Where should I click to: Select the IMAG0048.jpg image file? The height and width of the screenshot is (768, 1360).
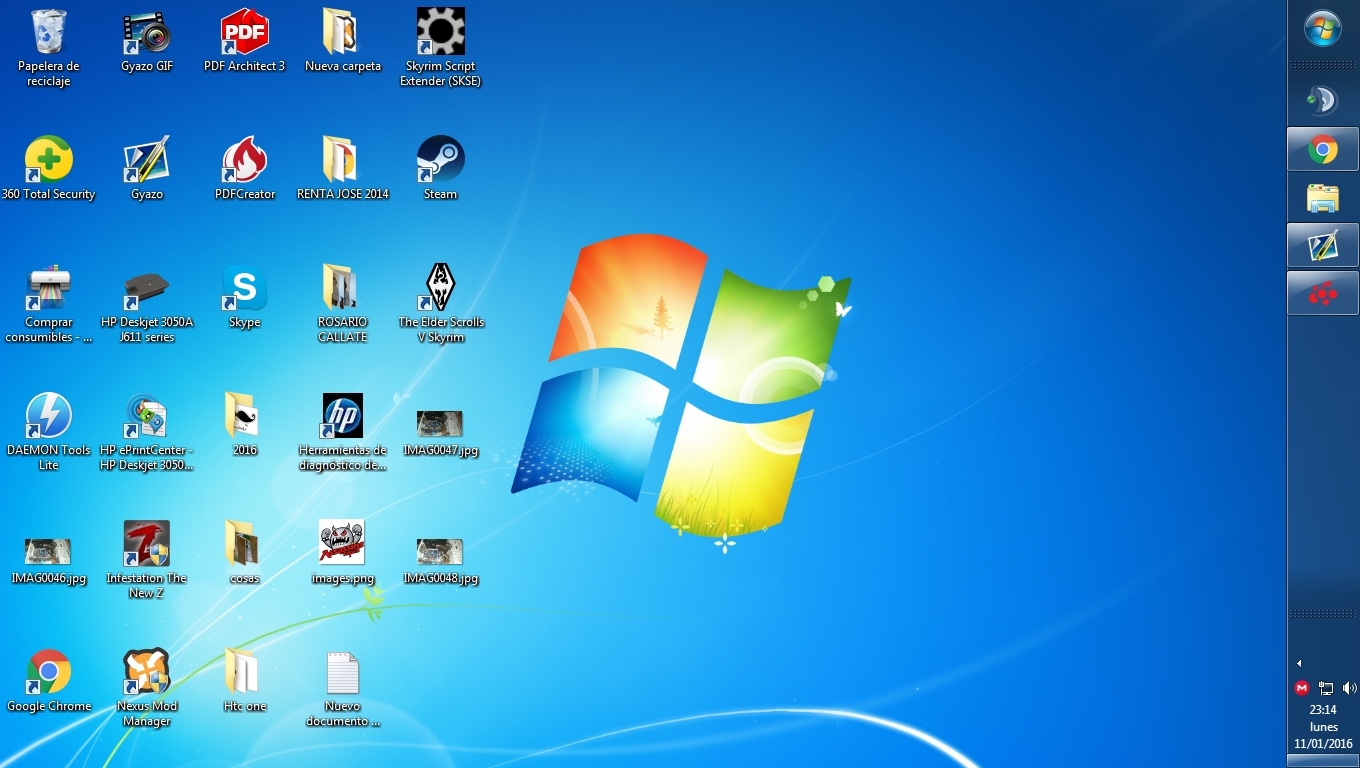pos(441,560)
